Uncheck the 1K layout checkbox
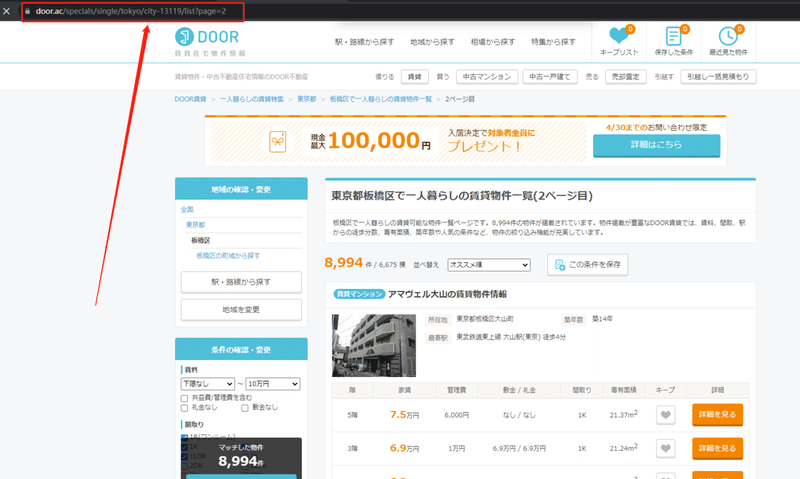Screen dimensions: 800x479 [x=184, y=447]
